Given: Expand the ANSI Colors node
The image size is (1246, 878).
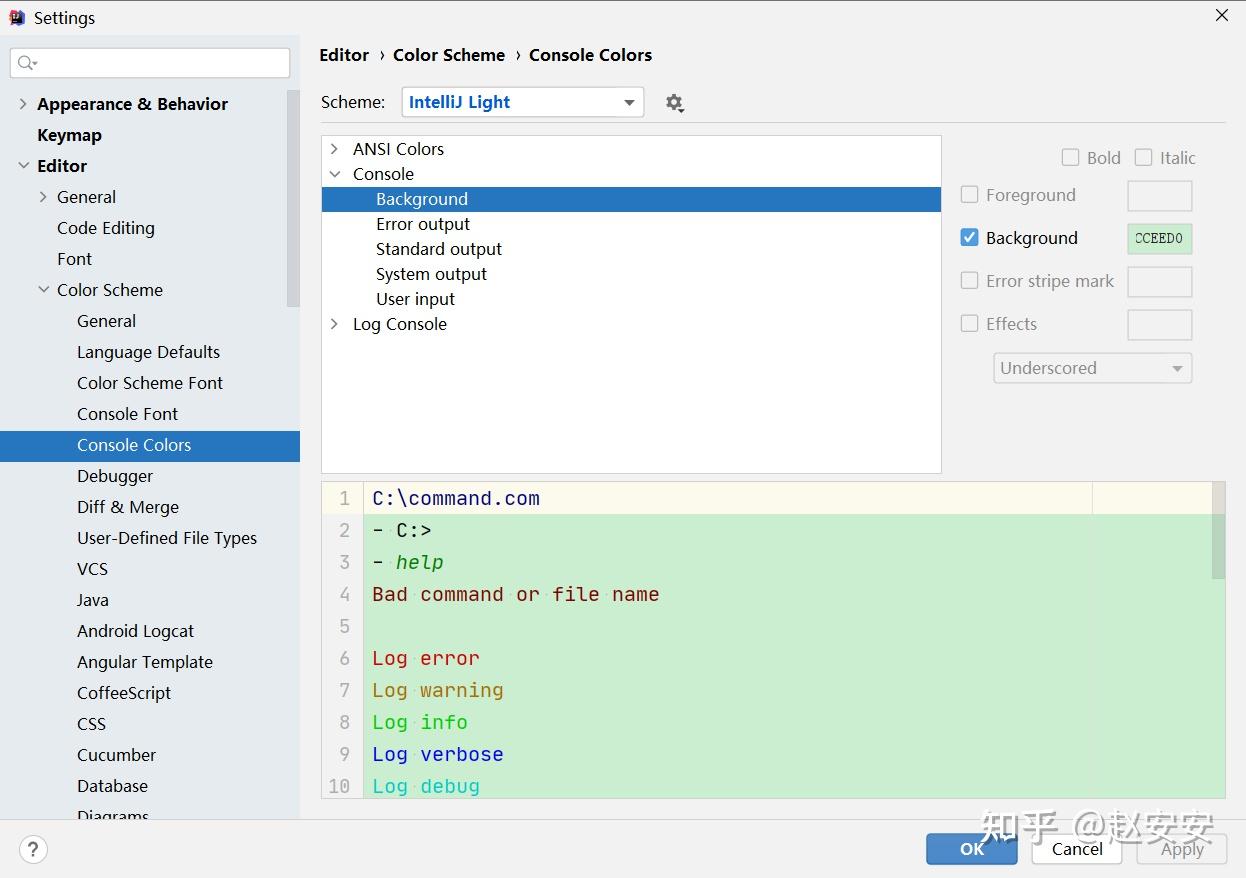Looking at the screenshot, I should coord(334,149).
